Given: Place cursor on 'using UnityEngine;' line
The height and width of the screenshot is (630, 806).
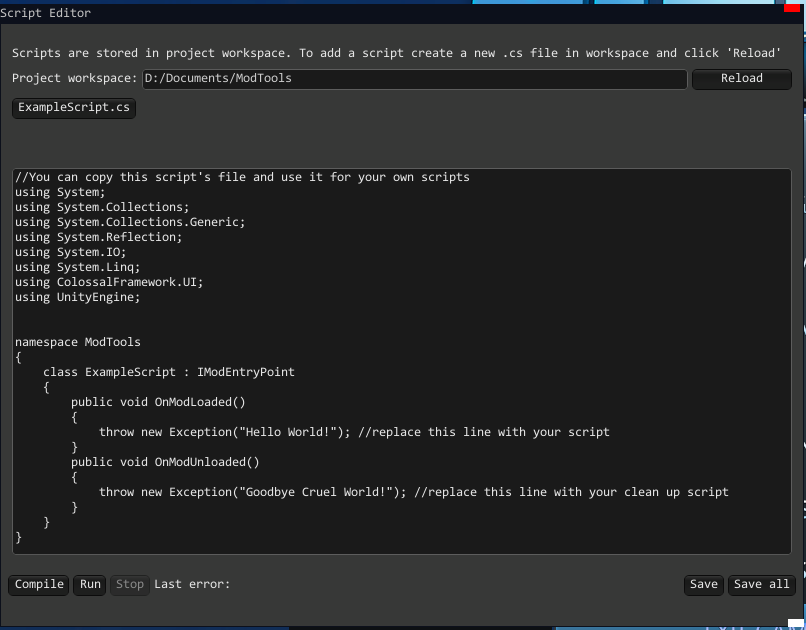Looking at the screenshot, I should click(x=78, y=297).
